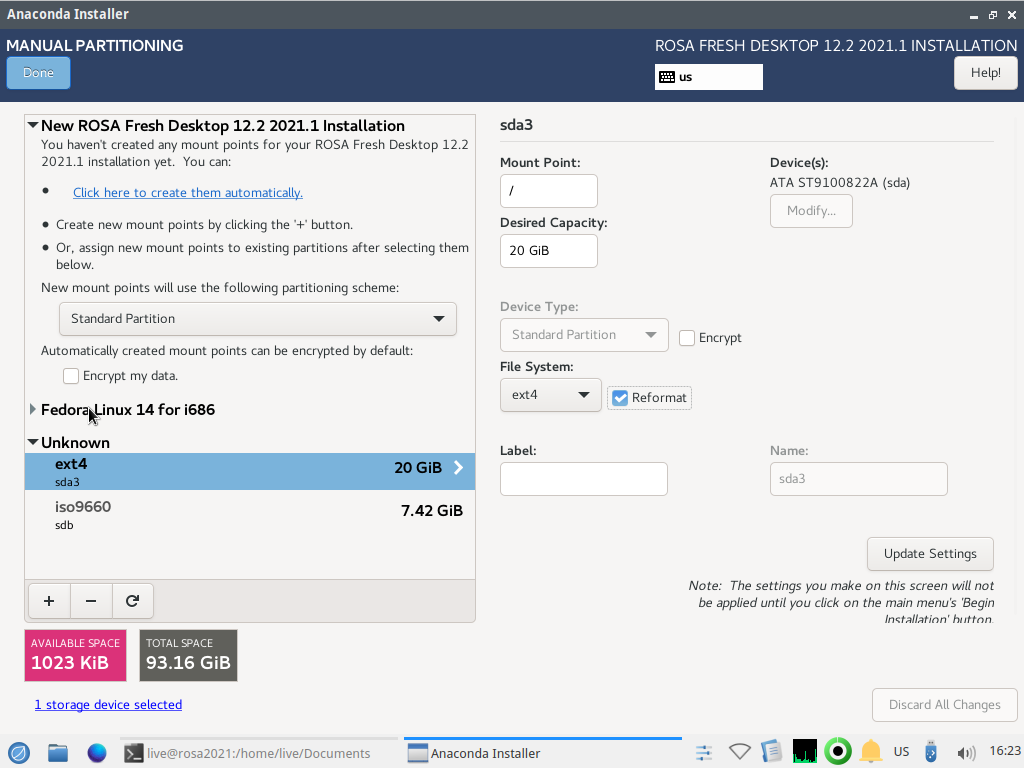This screenshot has width=1024, height=768.
Task: Click the Label text field
Action: click(583, 479)
